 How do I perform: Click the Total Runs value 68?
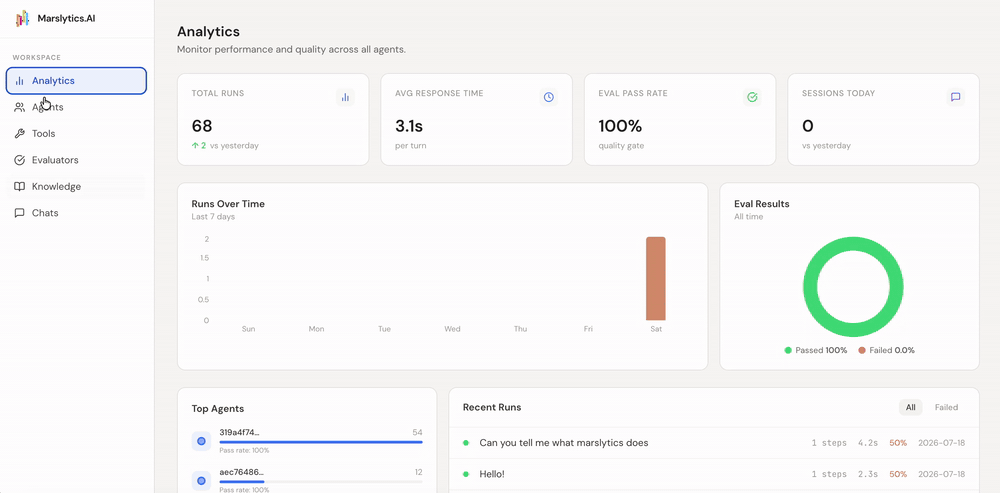(x=202, y=126)
